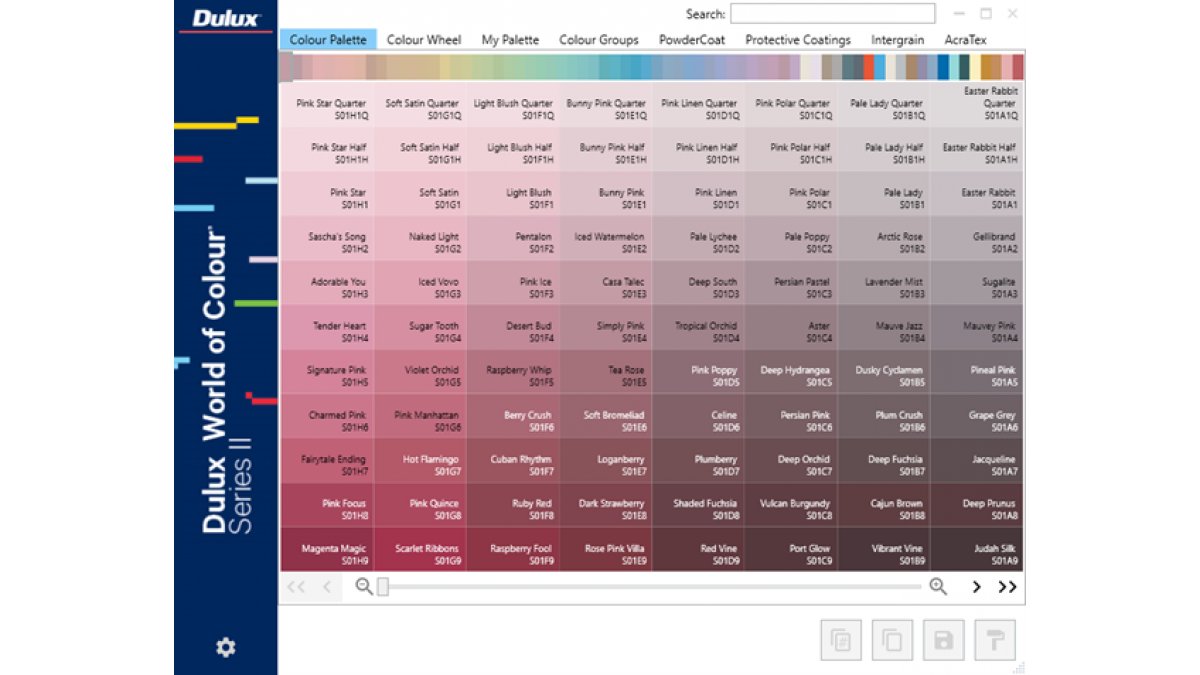Go to the next palette page
The width and height of the screenshot is (1200, 675).
tap(977, 587)
